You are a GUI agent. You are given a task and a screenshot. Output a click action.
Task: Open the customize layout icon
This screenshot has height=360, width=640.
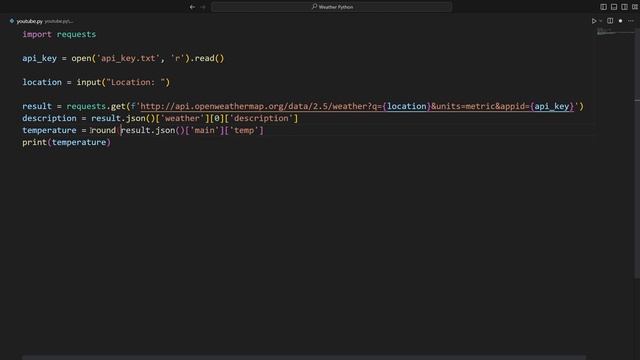635,7
